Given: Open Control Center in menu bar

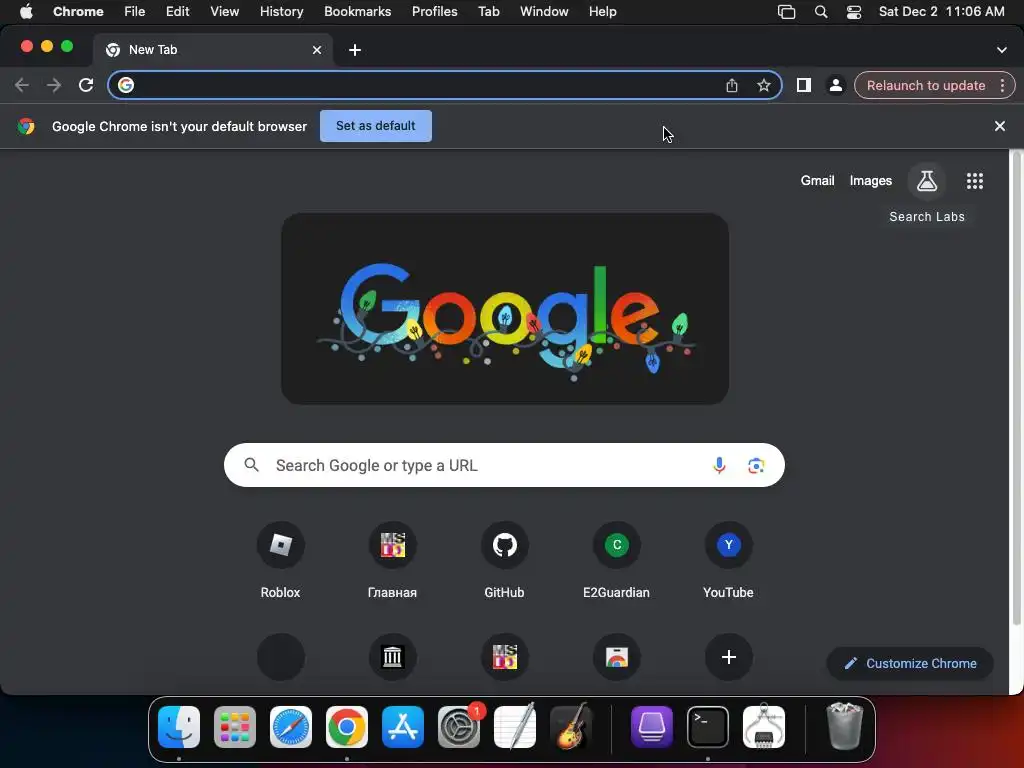Looking at the screenshot, I should click(854, 12).
